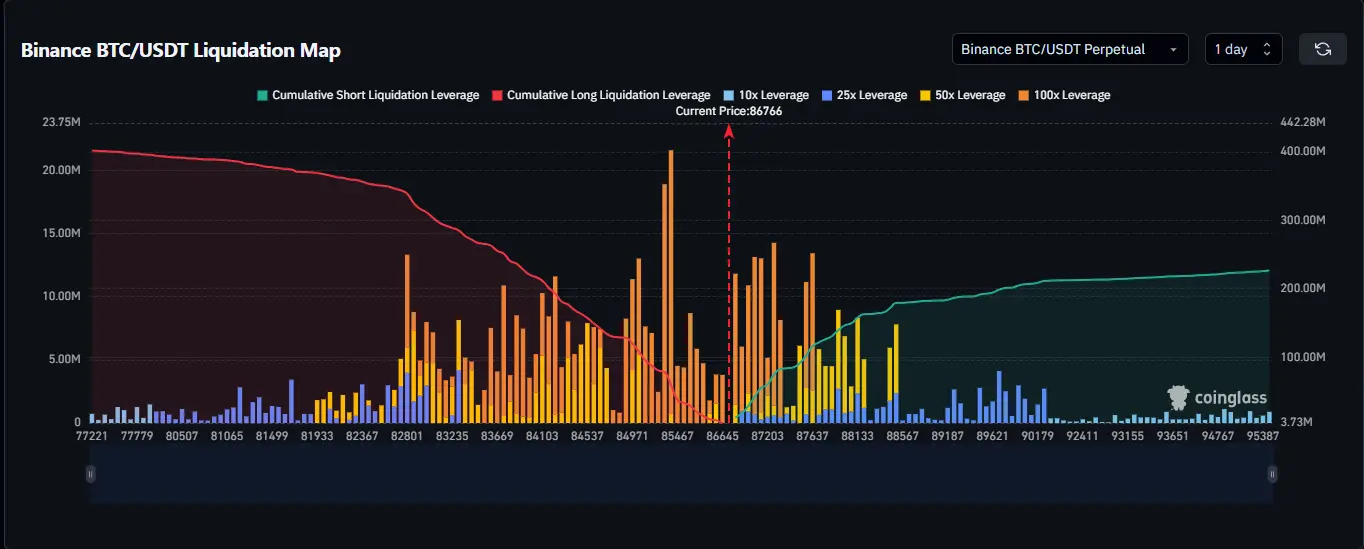Screen dimensions: 1364x549
Task: Click the Current Price:86766 marker label
Action: (728, 111)
